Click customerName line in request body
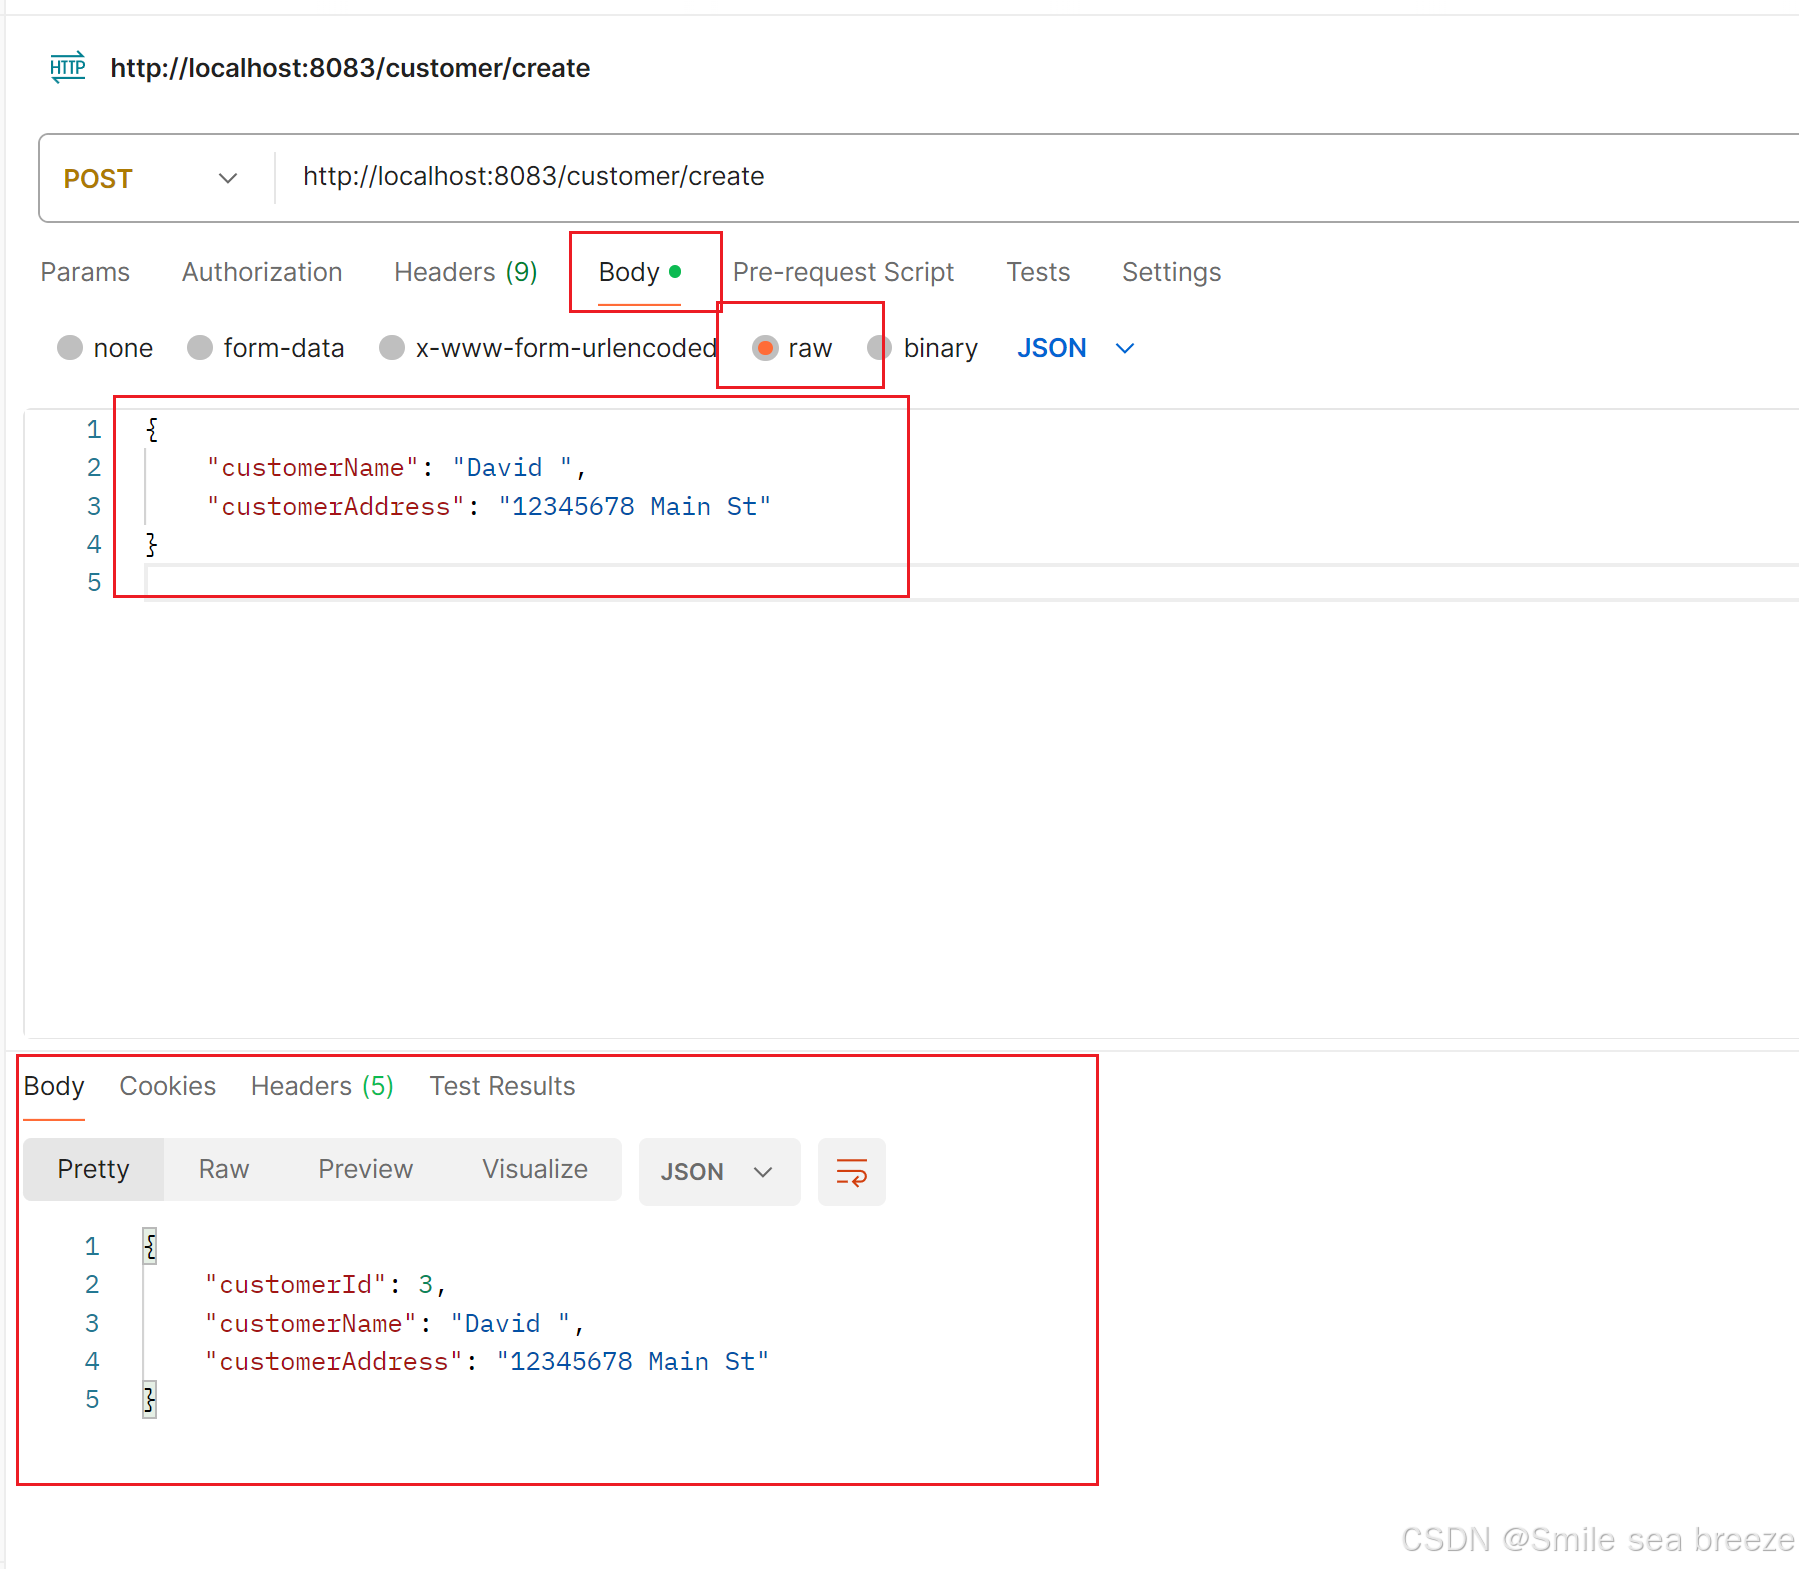1799x1569 pixels. 396,467
